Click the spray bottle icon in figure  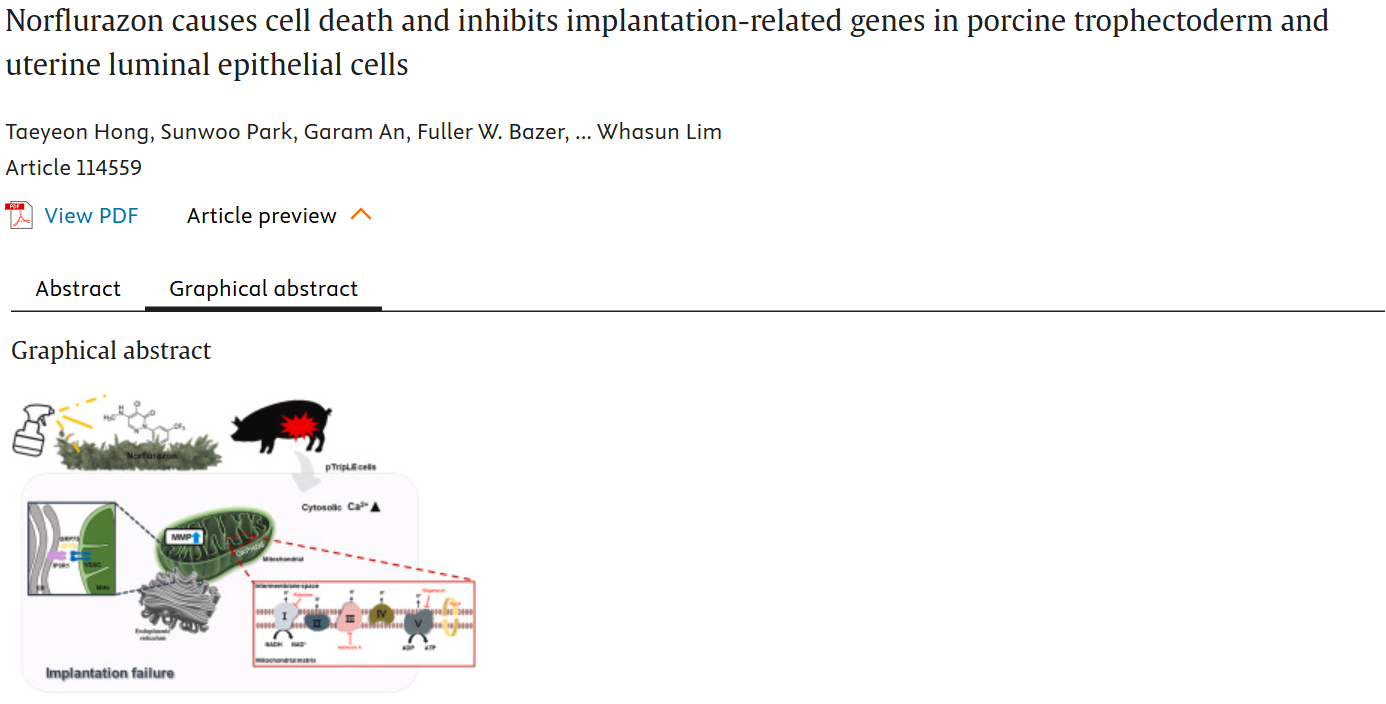pos(34,428)
